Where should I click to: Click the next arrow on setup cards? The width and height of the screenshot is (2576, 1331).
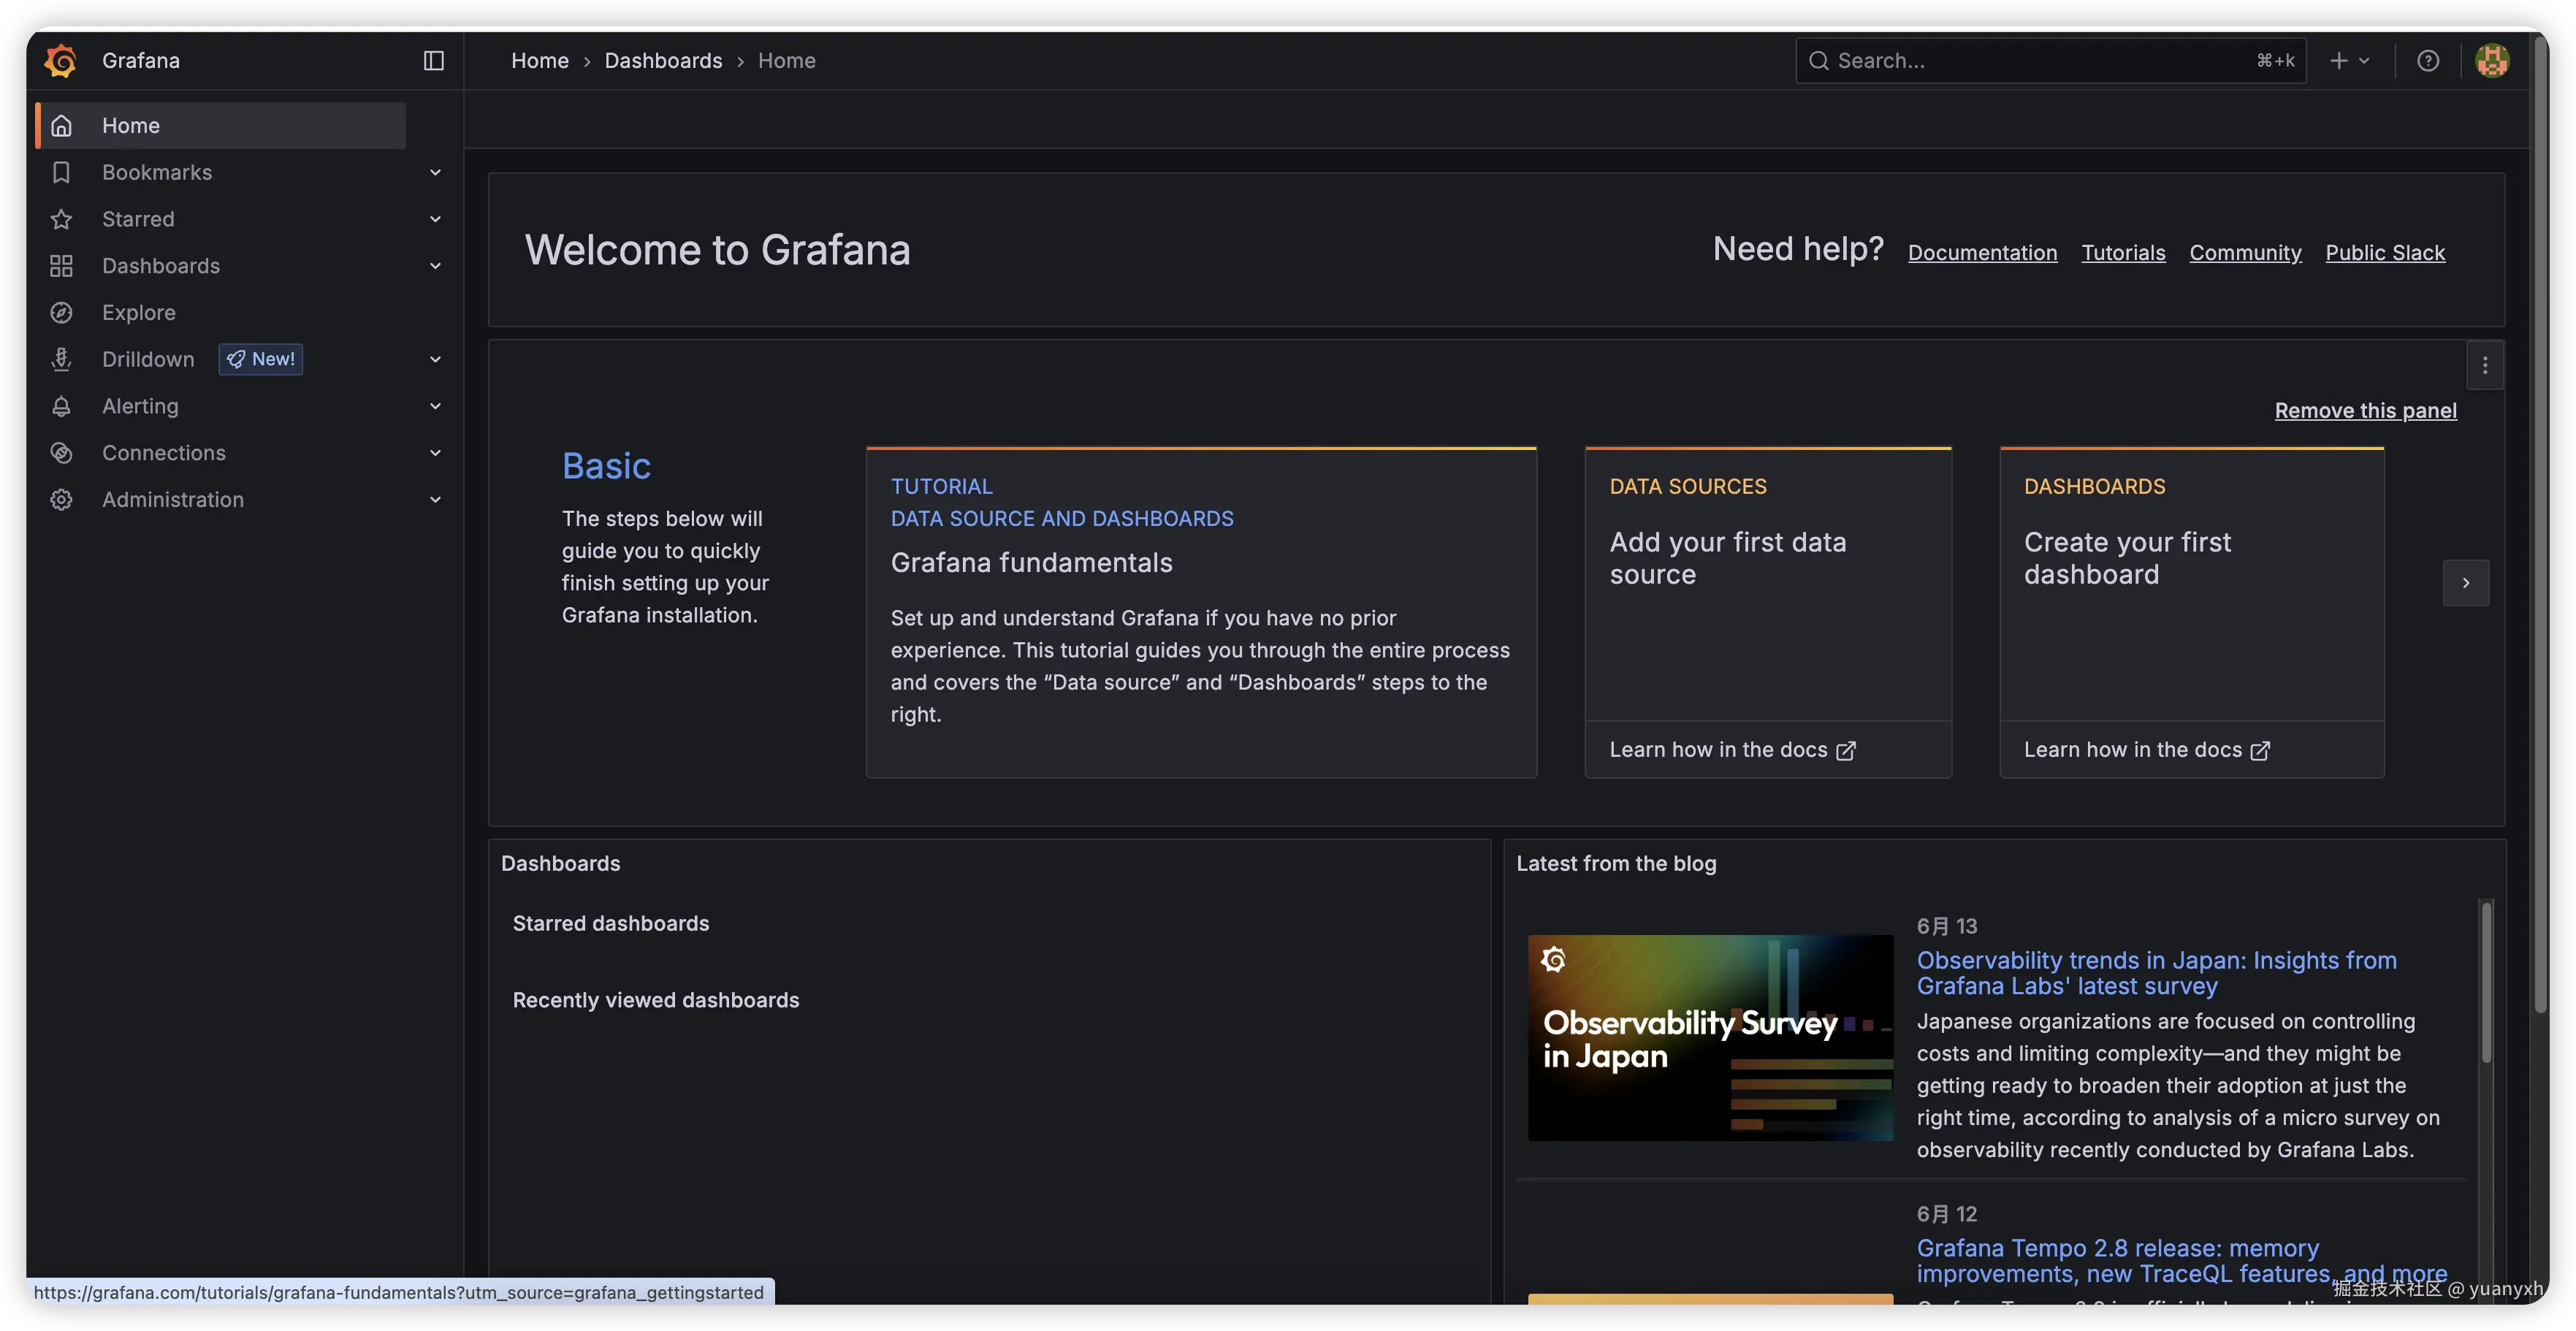(x=2465, y=583)
